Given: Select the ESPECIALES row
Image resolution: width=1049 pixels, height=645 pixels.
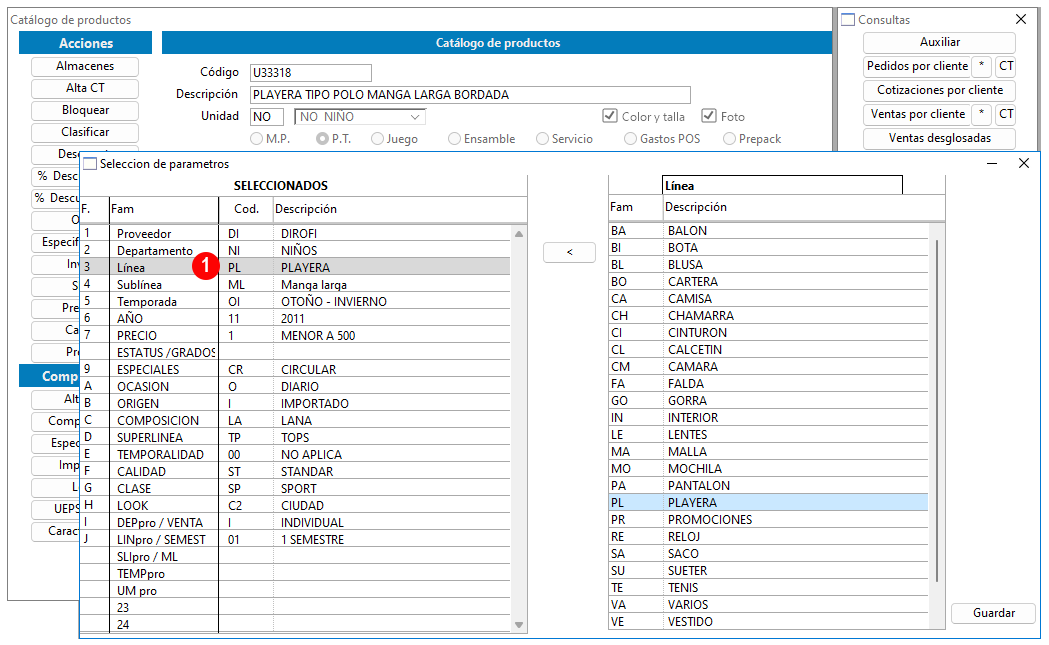Looking at the screenshot, I should tap(295, 369).
